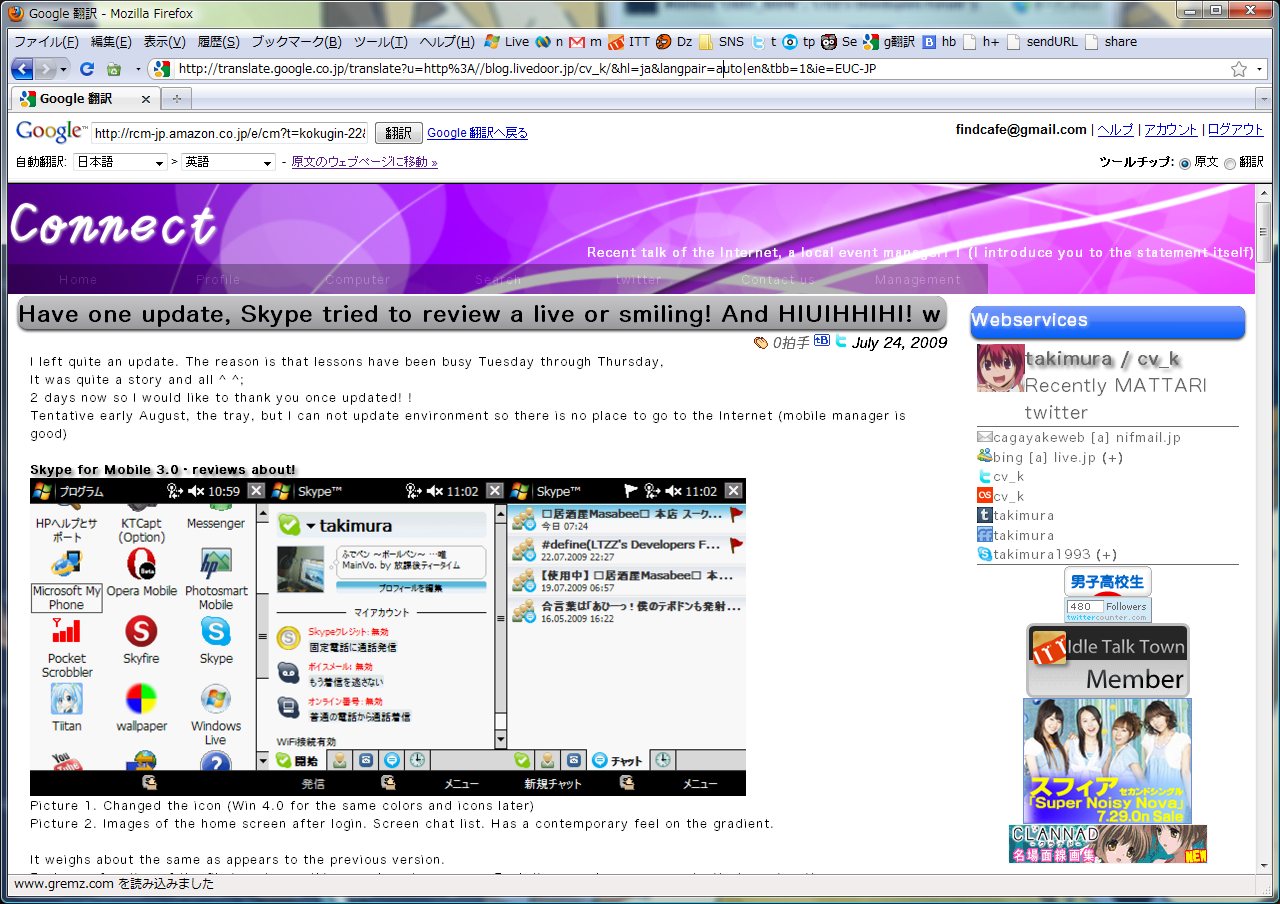Image resolution: width=1280 pixels, height=904 pixels.
Task: Click the Google 翻訳へ戻る link
Action: pos(477,133)
